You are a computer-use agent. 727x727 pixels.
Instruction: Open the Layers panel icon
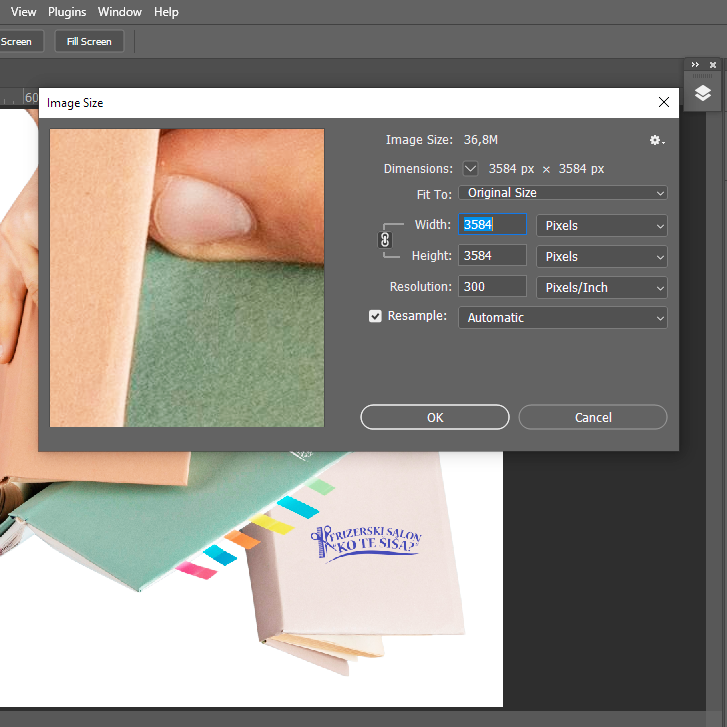703,94
